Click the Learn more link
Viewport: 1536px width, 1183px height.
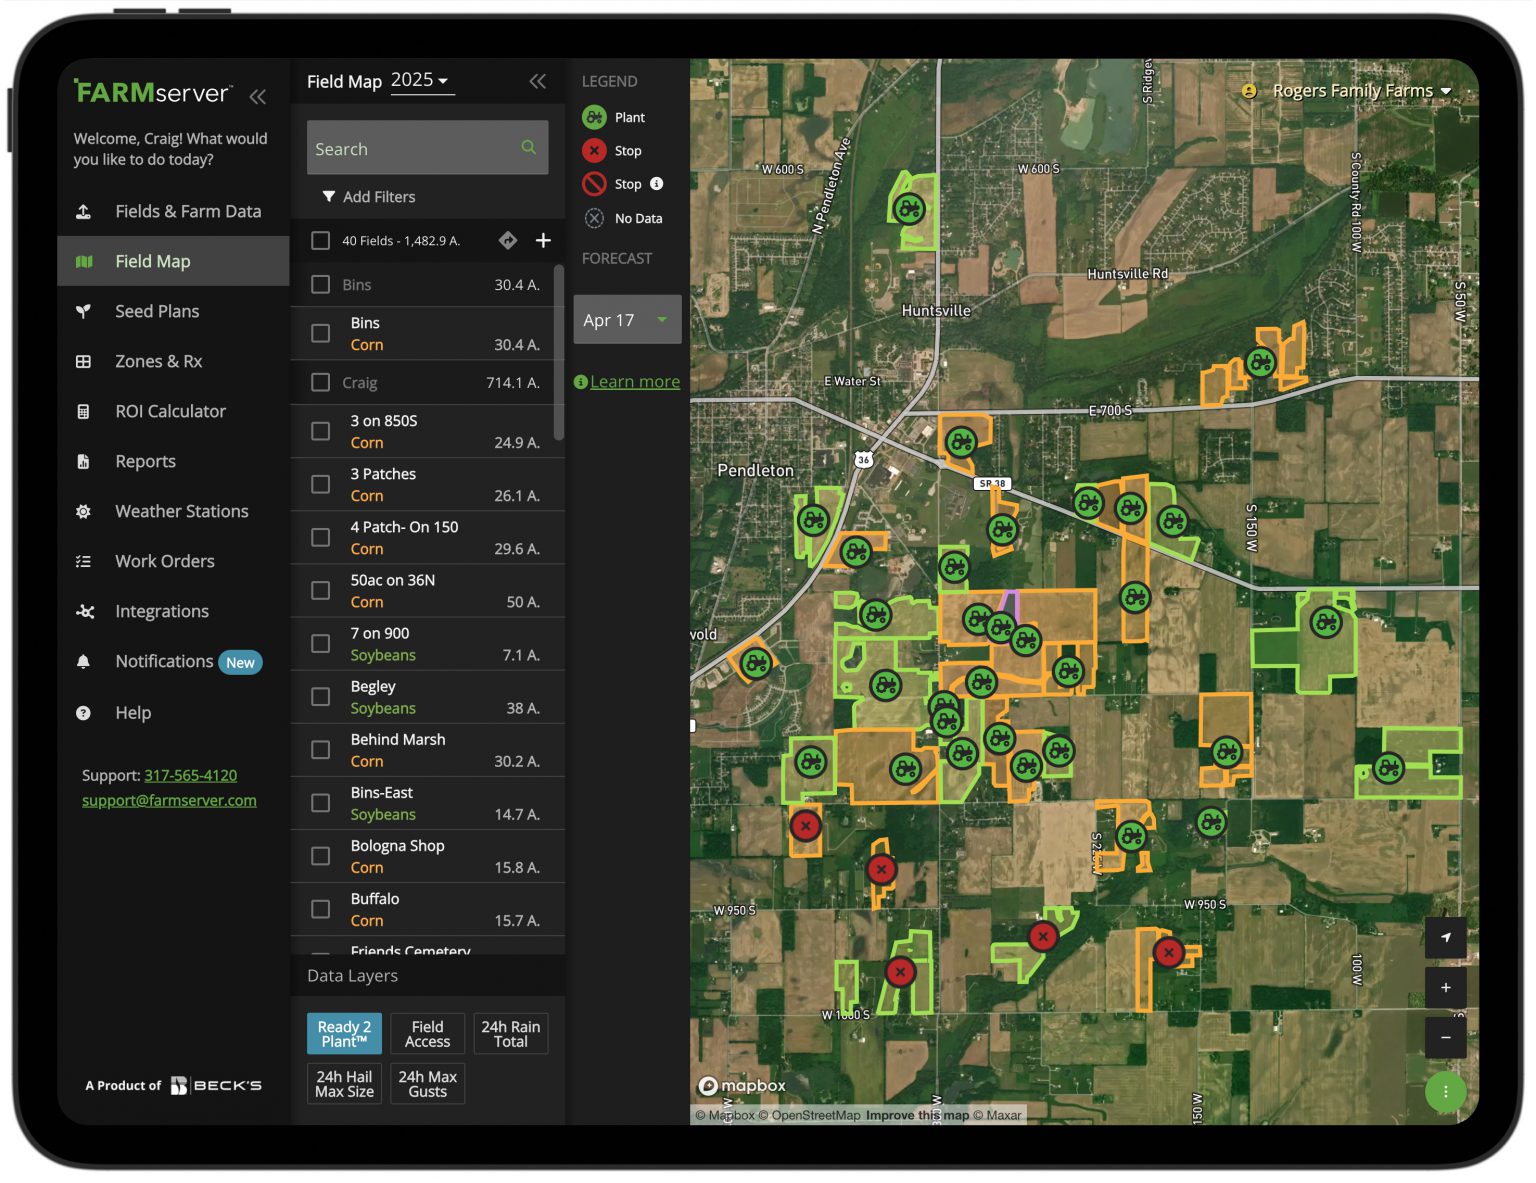click(635, 381)
